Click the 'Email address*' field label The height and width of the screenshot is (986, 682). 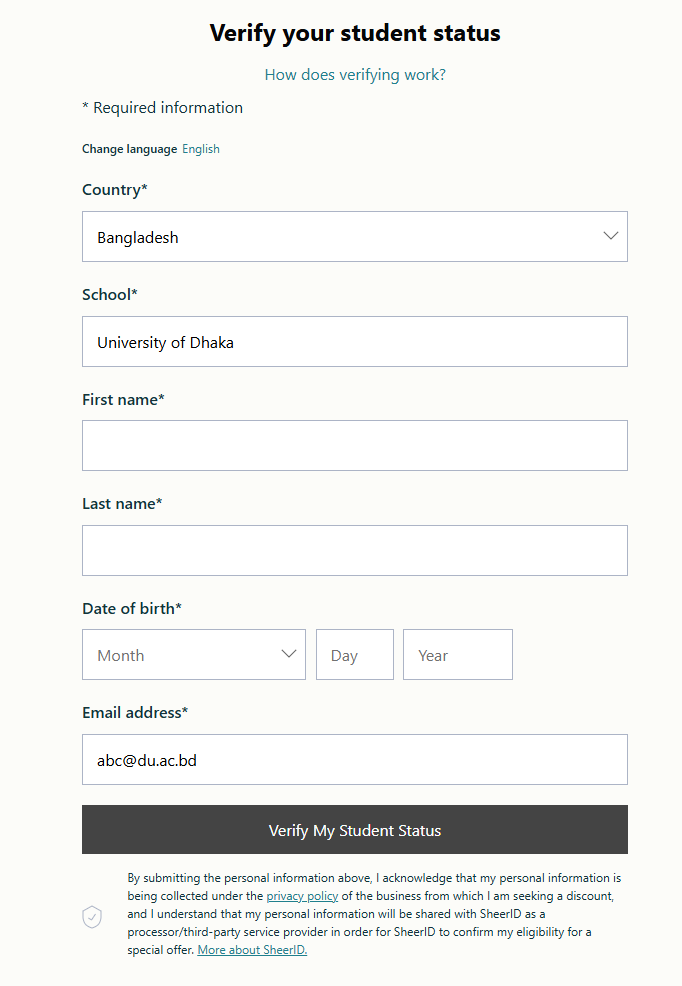pyautogui.click(x=135, y=713)
